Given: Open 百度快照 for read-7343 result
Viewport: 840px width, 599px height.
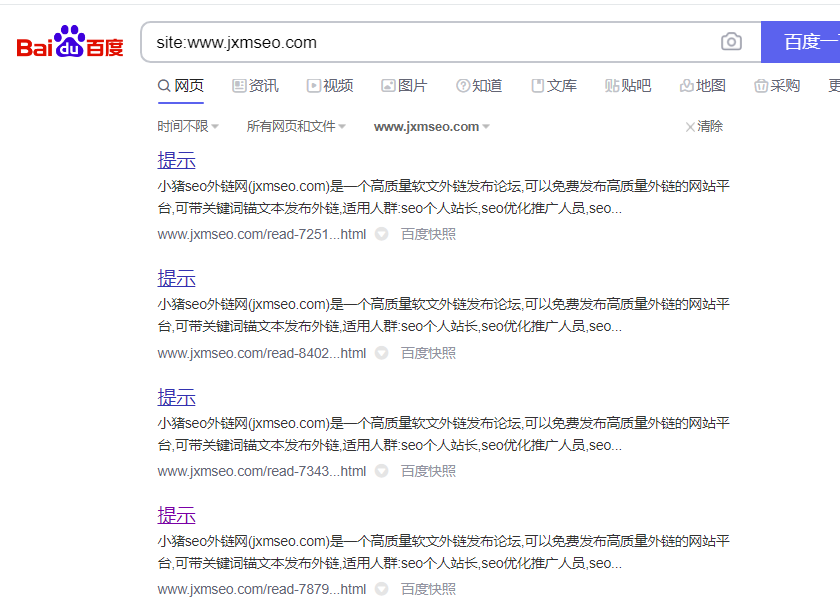Looking at the screenshot, I should [x=429, y=471].
